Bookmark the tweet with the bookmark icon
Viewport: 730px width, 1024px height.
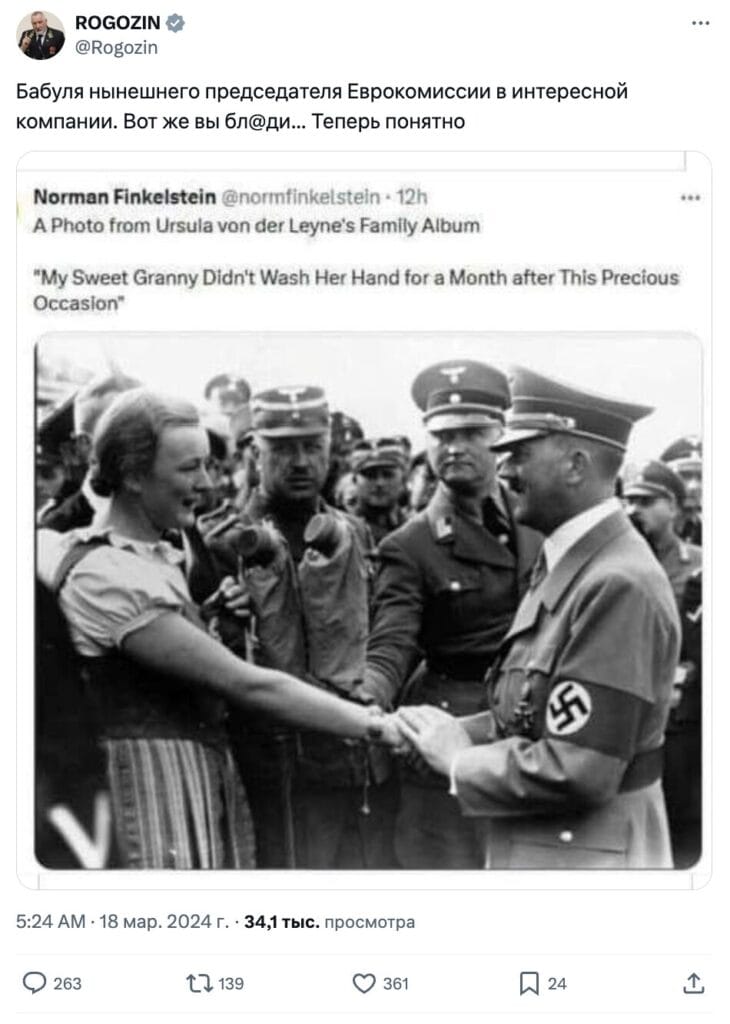(x=528, y=984)
